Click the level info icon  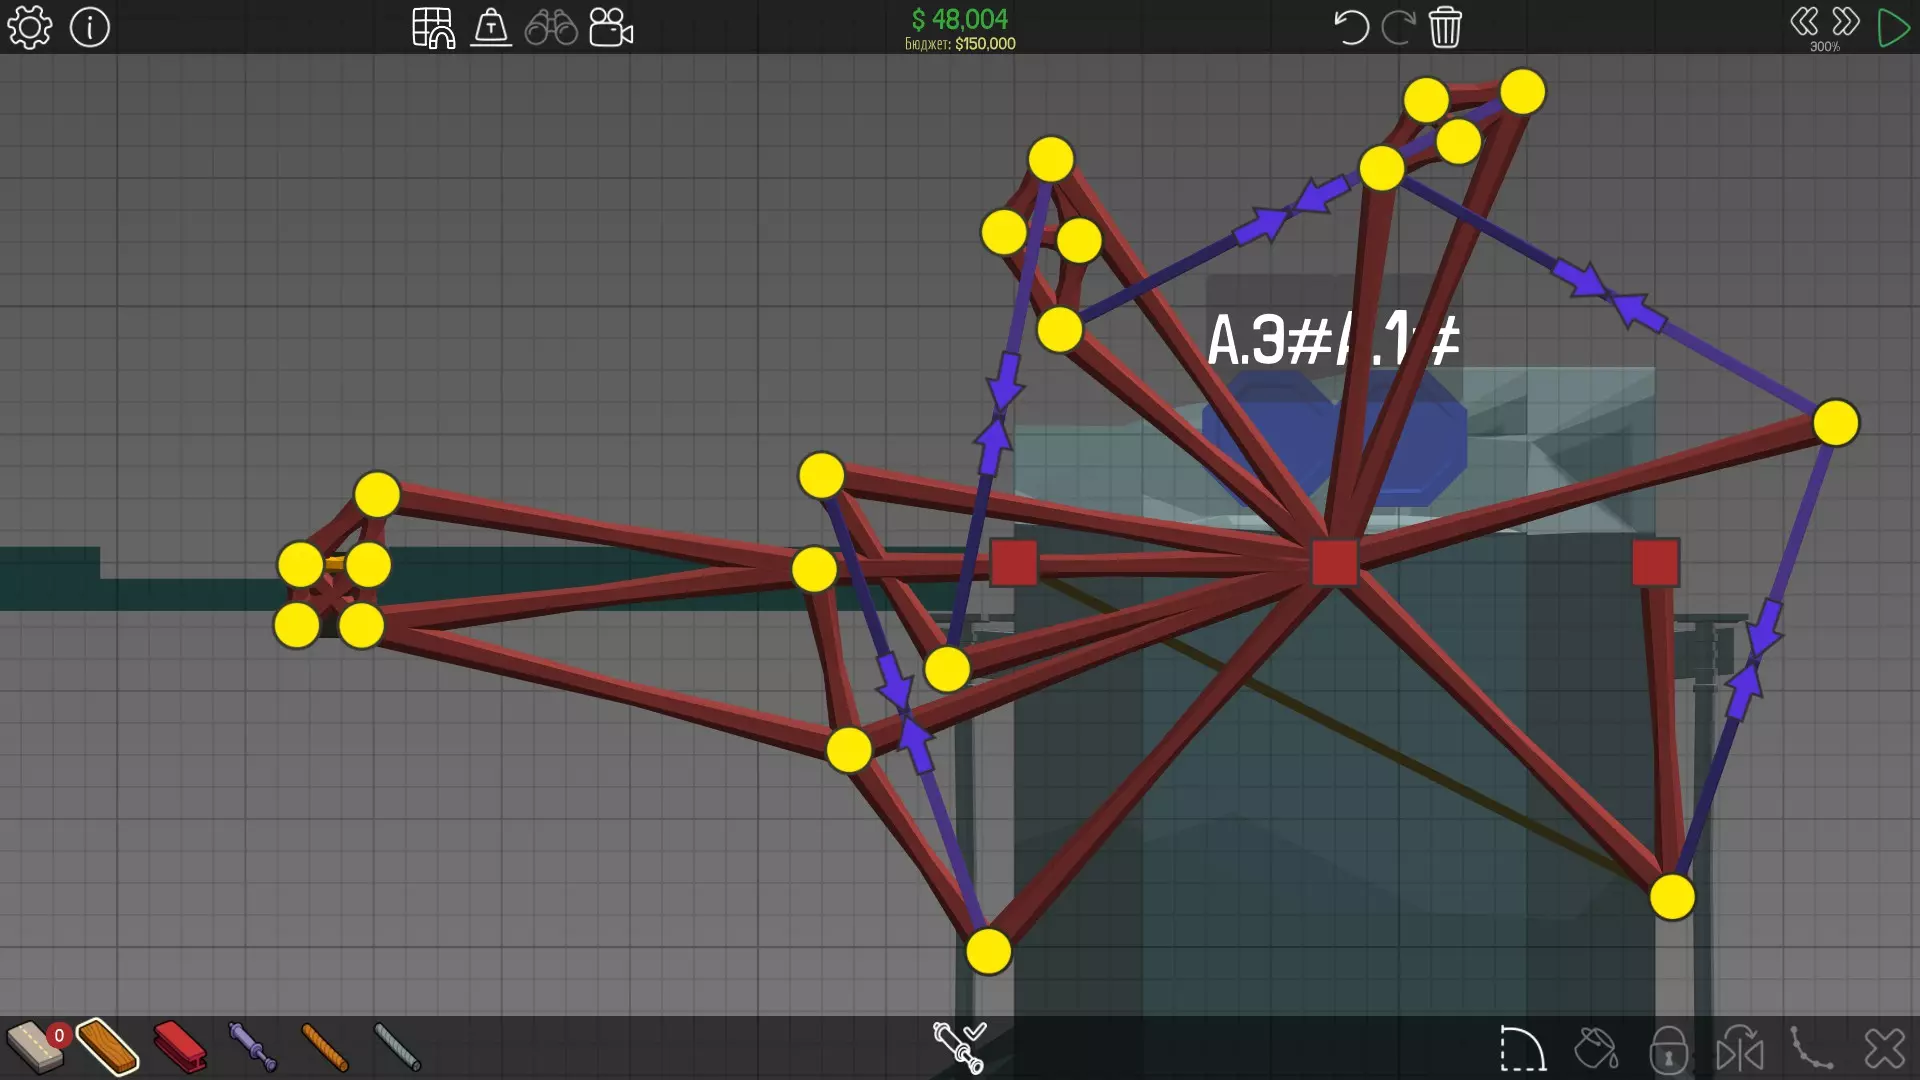point(90,27)
